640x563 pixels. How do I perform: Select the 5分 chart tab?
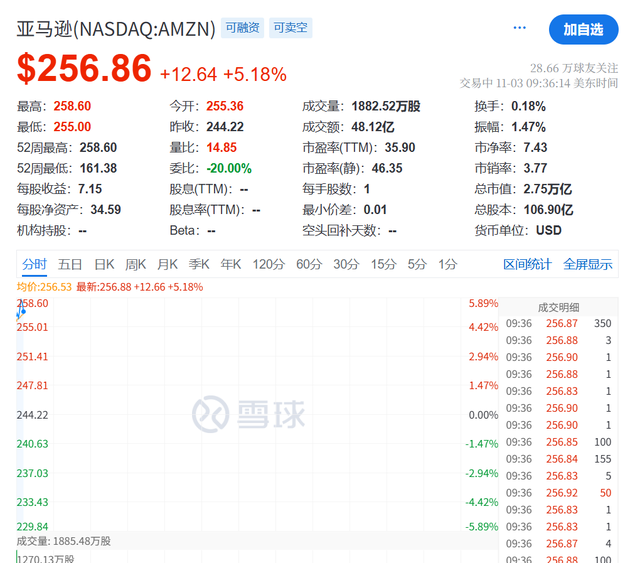pos(417,264)
